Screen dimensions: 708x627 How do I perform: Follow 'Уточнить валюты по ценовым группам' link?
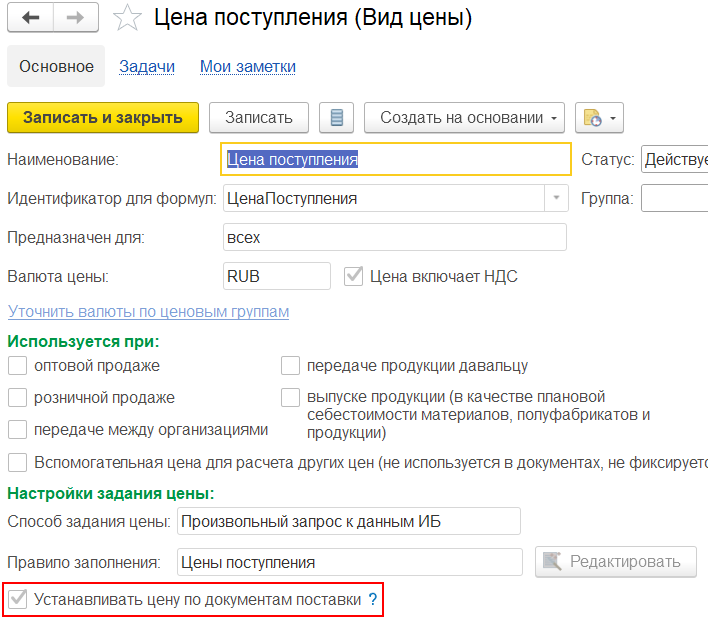pos(148,312)
